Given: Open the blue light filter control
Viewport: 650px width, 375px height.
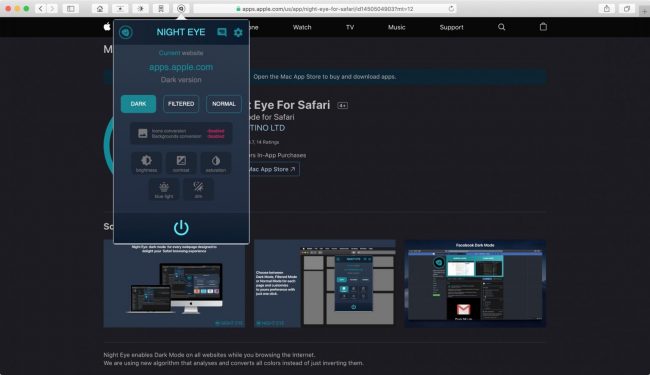Looking at the screenshot, I should (x=164, y=189).
